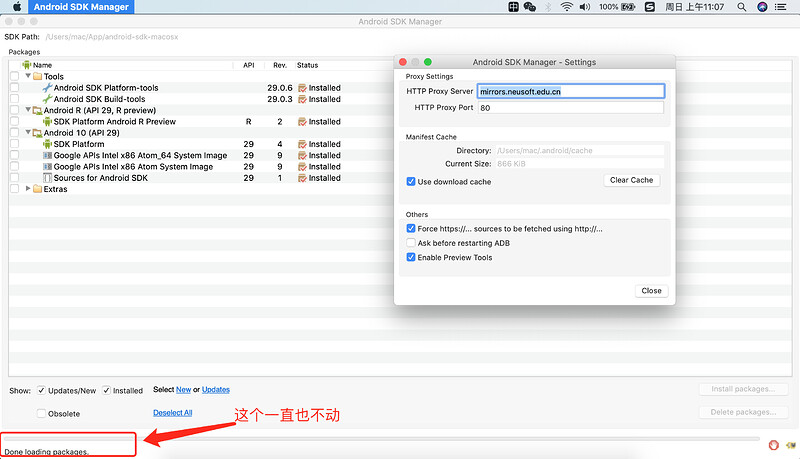Open the Wi-Fi status menu
Viewport: 800px width, 459px height.
click(x=566, y=7)
